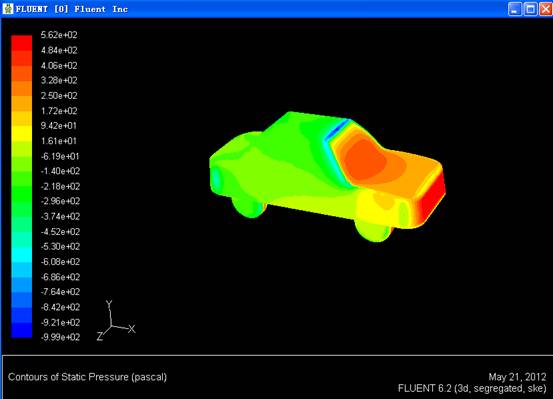Select the red 5.62e+02 legend color band
The height and width of the screenshot is (399, 553).
pyautogui.click(x=22, y=43)
